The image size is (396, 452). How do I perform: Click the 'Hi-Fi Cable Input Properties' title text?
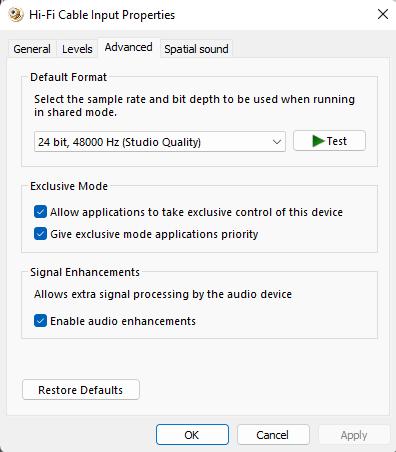pyautogui.click(x=102, y=15)
